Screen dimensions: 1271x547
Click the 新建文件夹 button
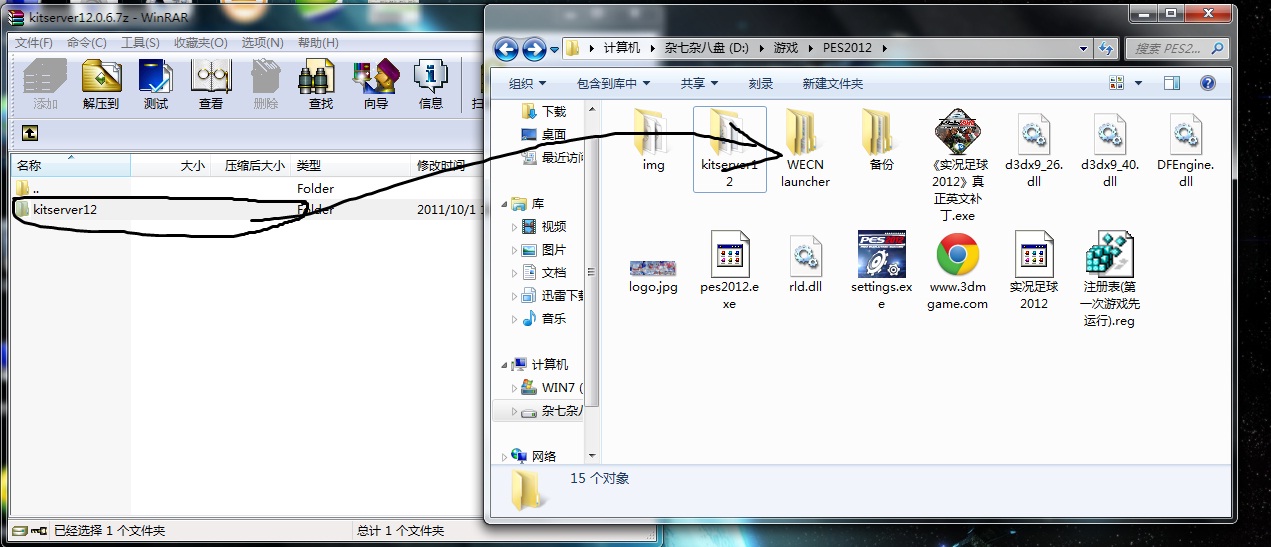(832, 84)
